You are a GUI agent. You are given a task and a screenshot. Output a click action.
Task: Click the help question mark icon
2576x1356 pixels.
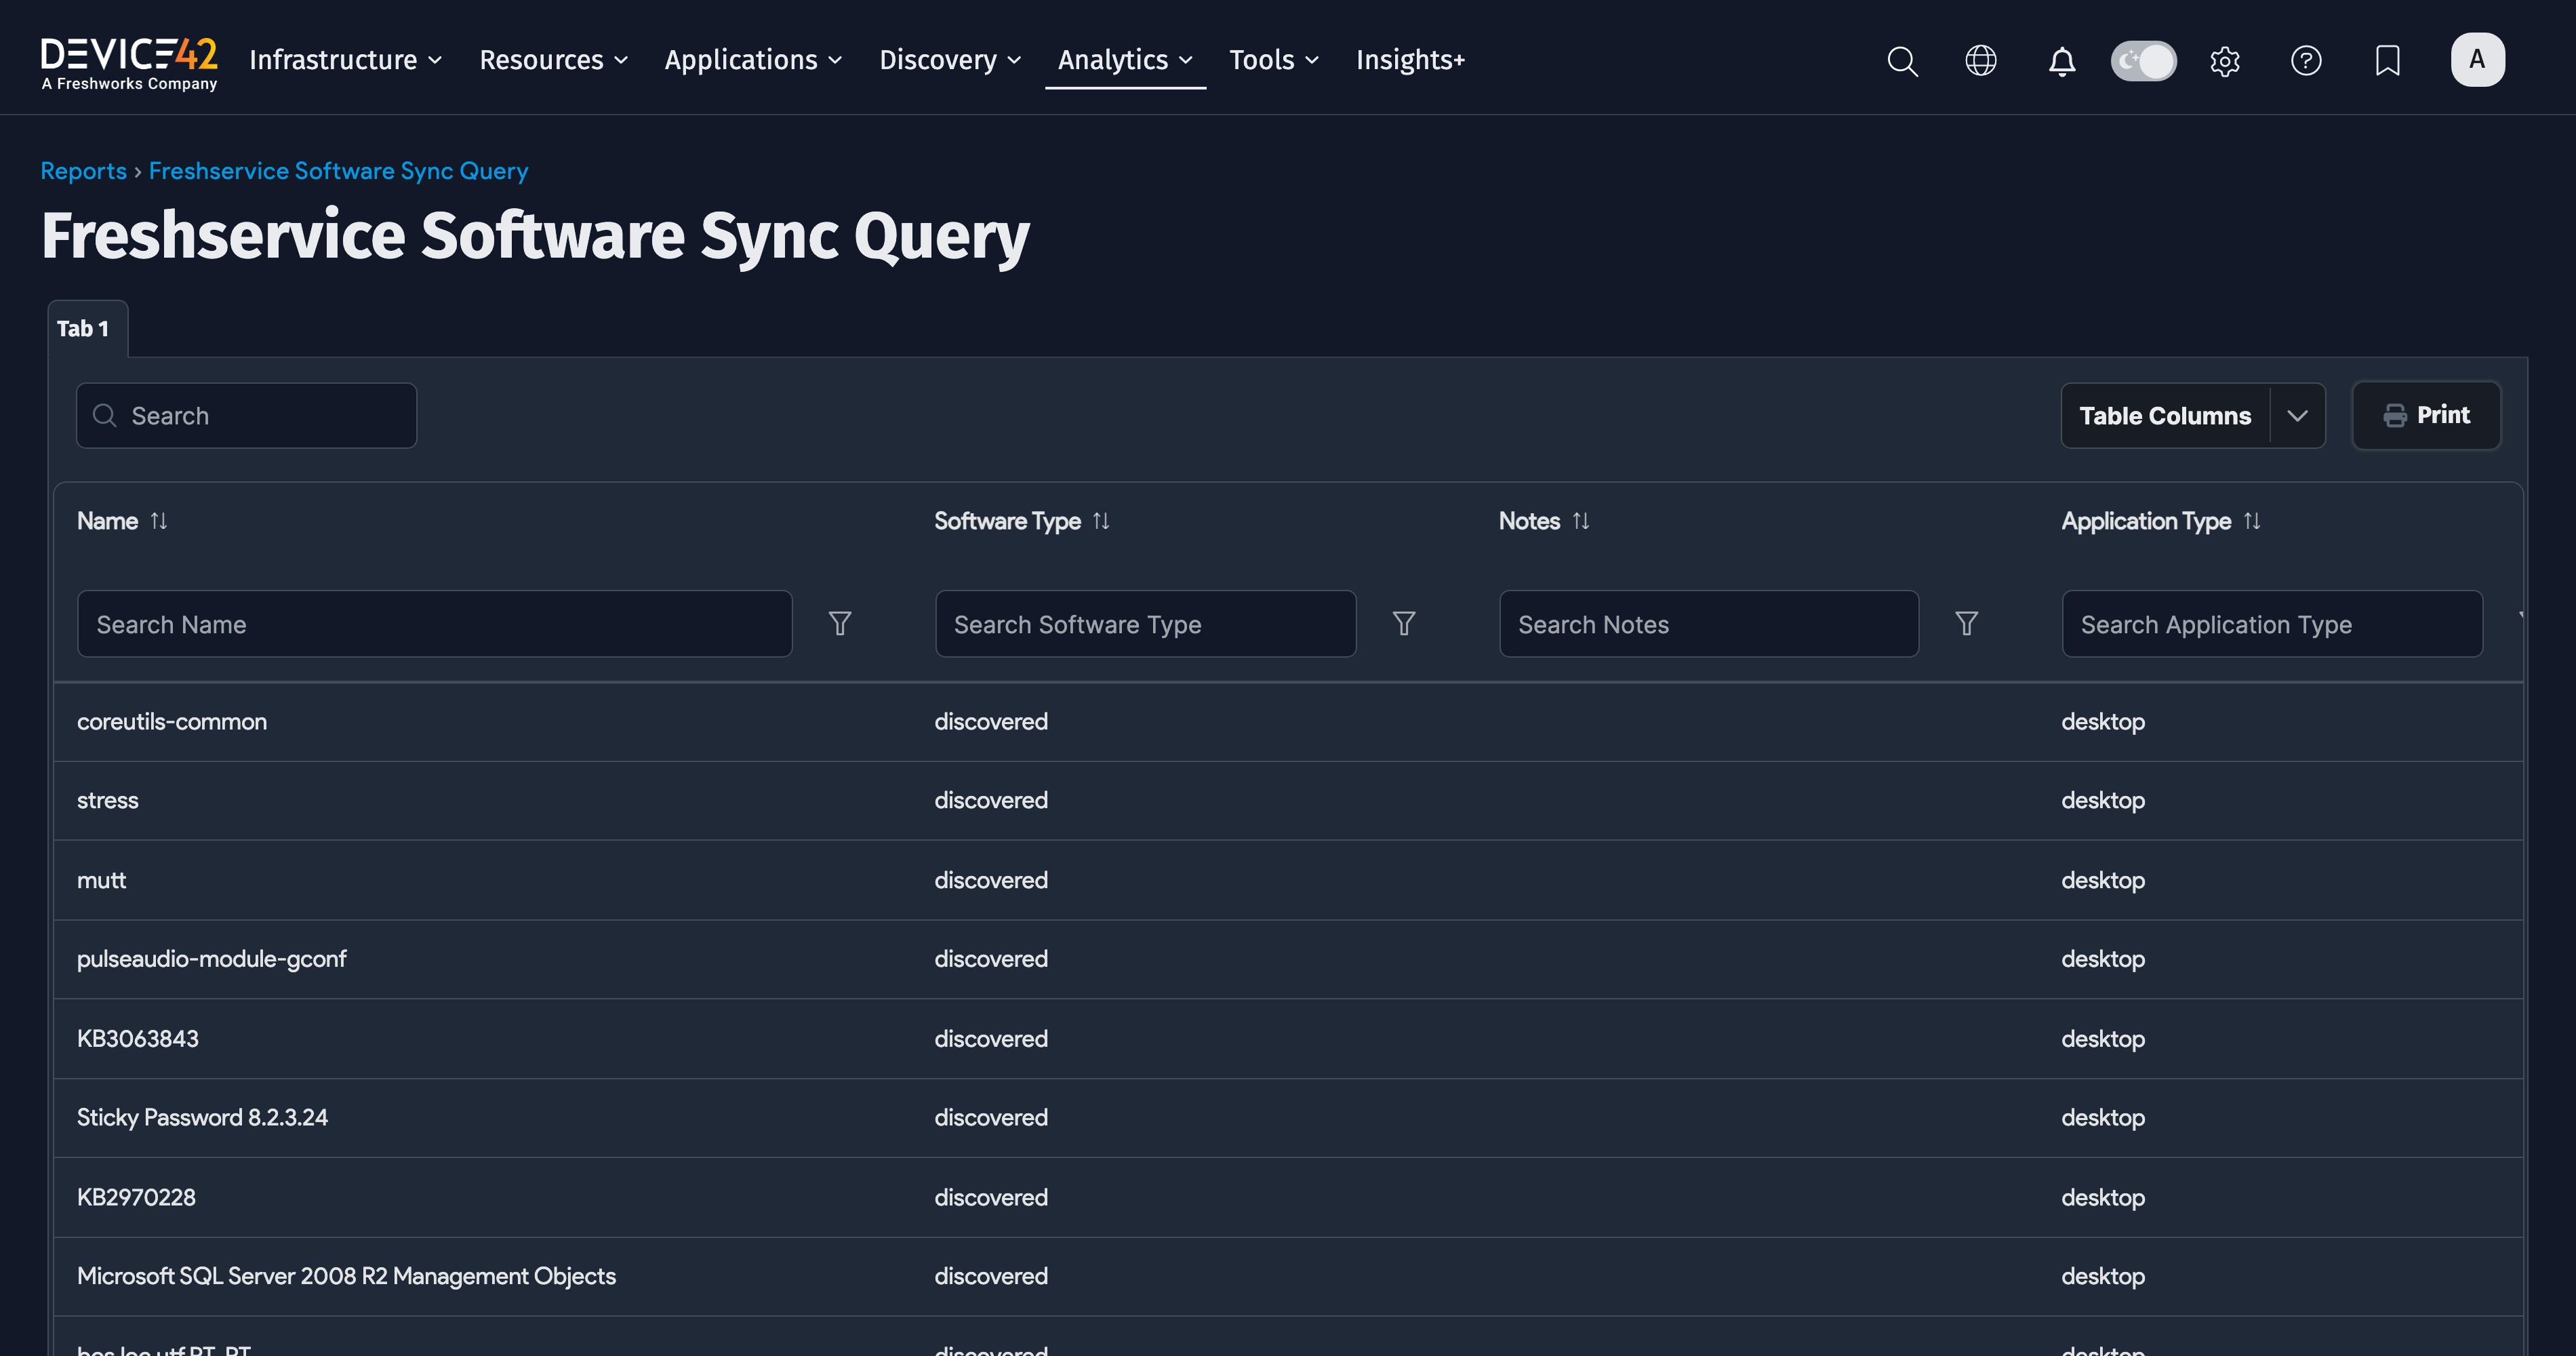pyautogui.click(x=2306, y=61)
